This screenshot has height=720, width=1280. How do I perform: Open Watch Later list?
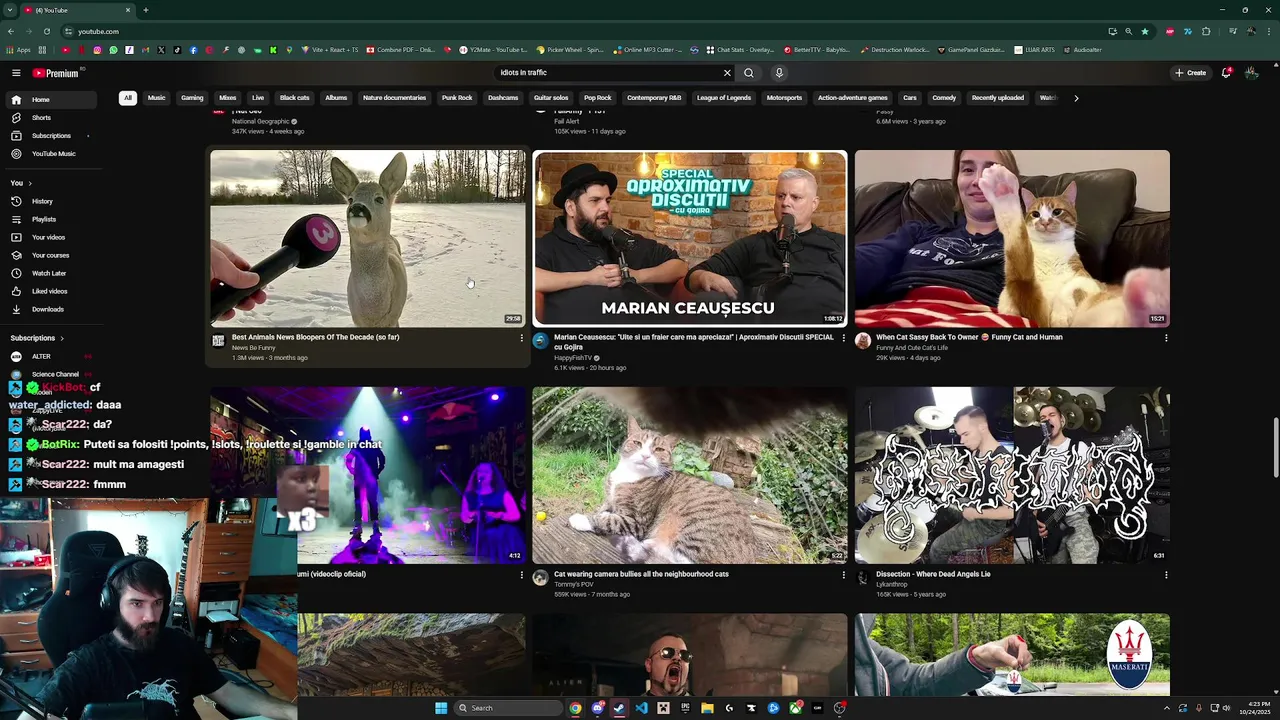(x=50, y=273)
